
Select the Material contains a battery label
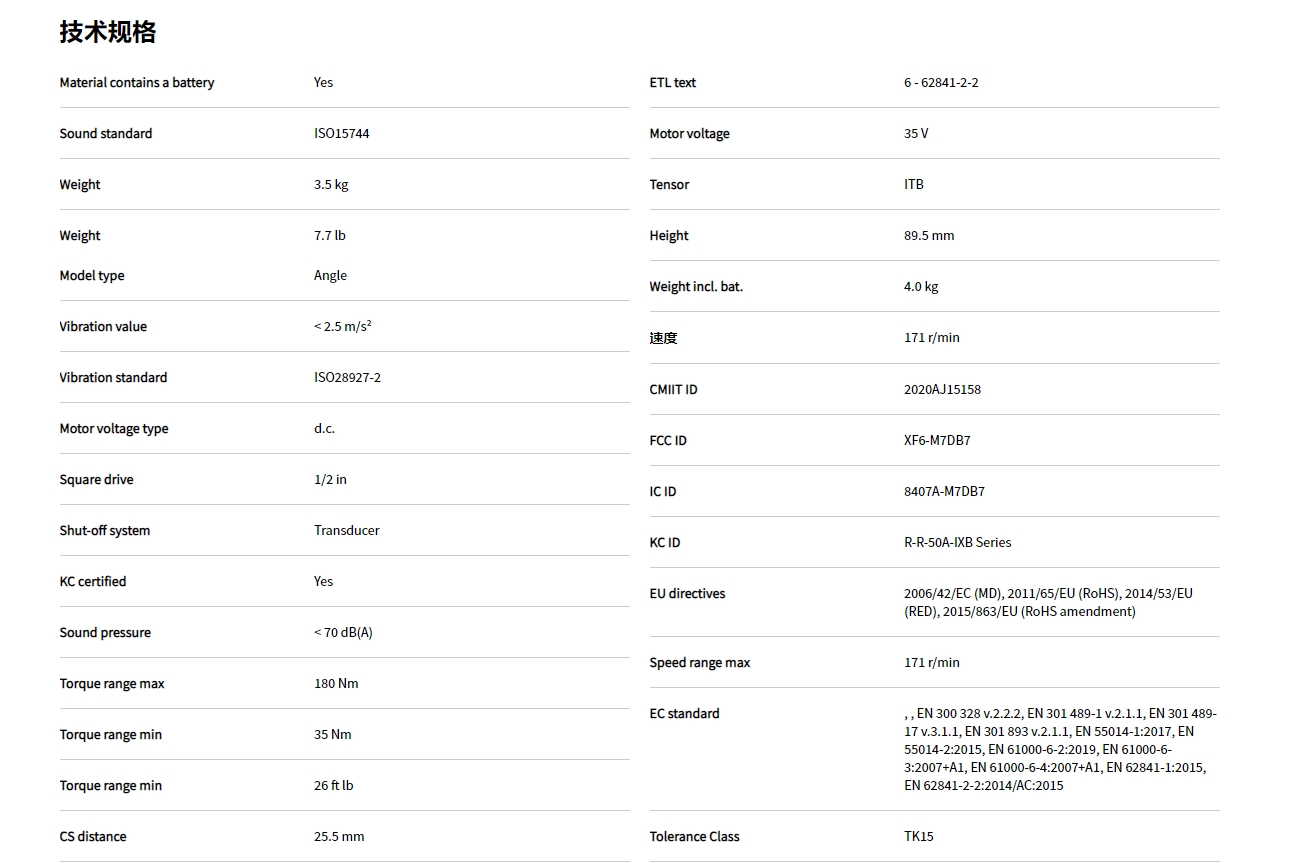coord(137,83)
